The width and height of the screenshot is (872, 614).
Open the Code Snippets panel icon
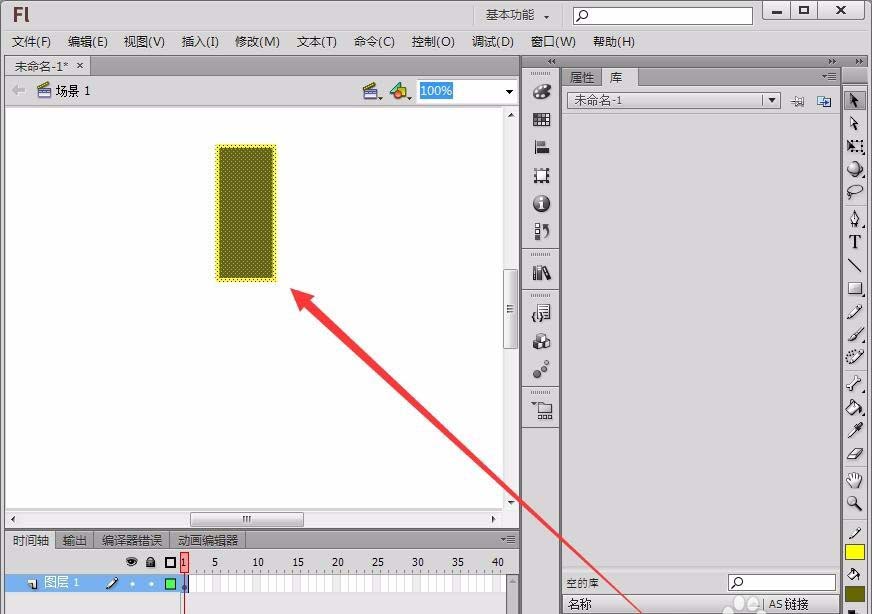(x=541, y=314)
